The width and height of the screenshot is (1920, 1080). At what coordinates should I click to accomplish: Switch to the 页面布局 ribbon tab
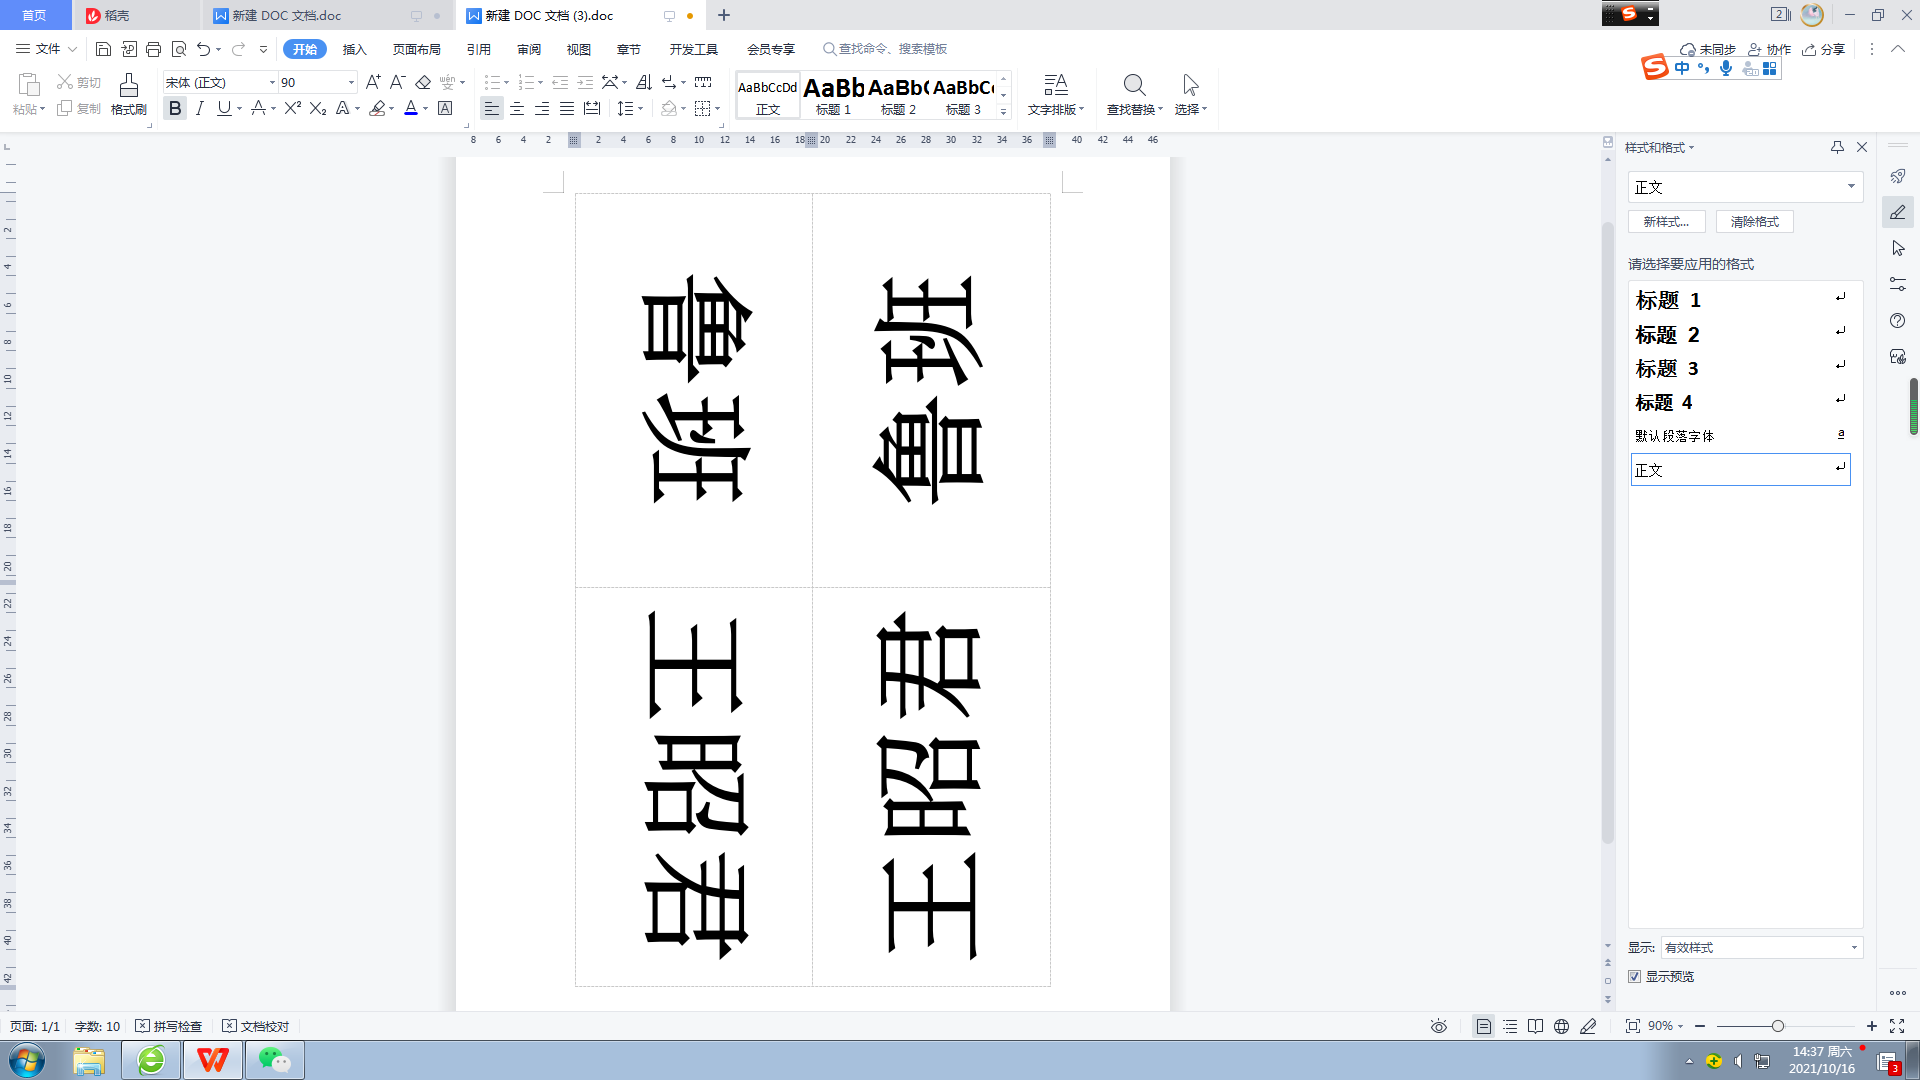416,49
